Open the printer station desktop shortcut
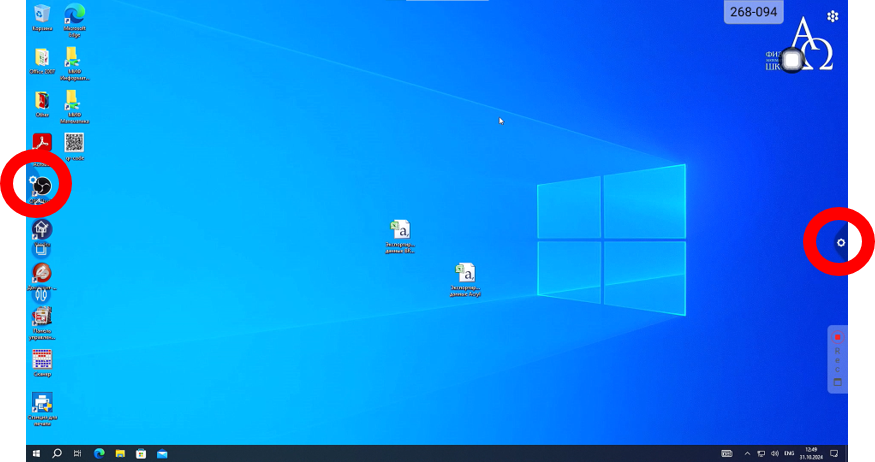 42,403
